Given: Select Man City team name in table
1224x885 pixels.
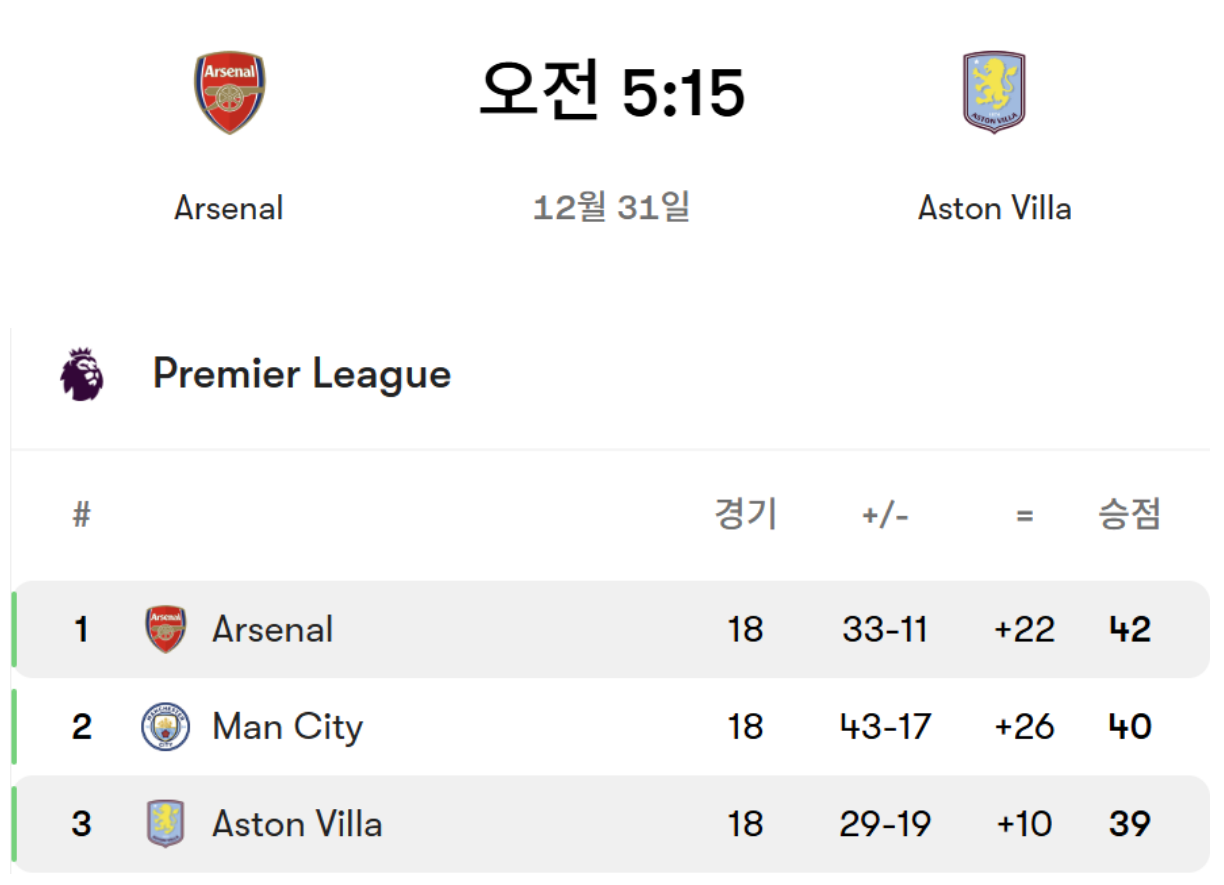Looking at the screenshot, I should coord(287,726).
